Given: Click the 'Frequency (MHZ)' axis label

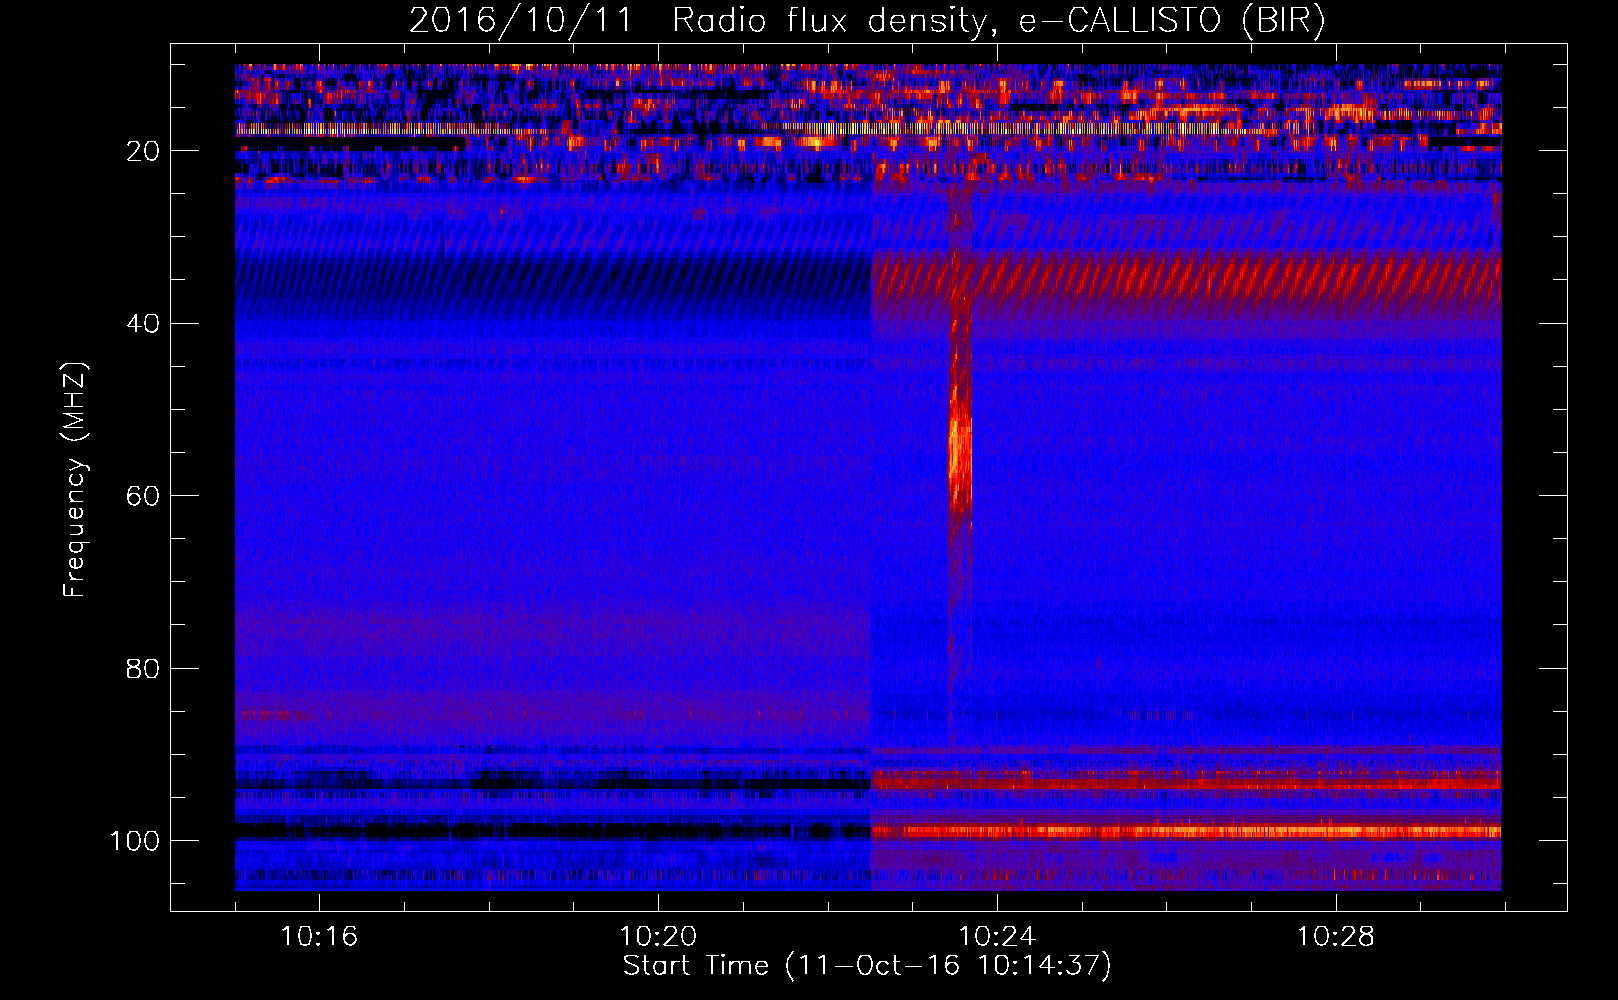Looking at the screenshot, I should tap(75, 480).
